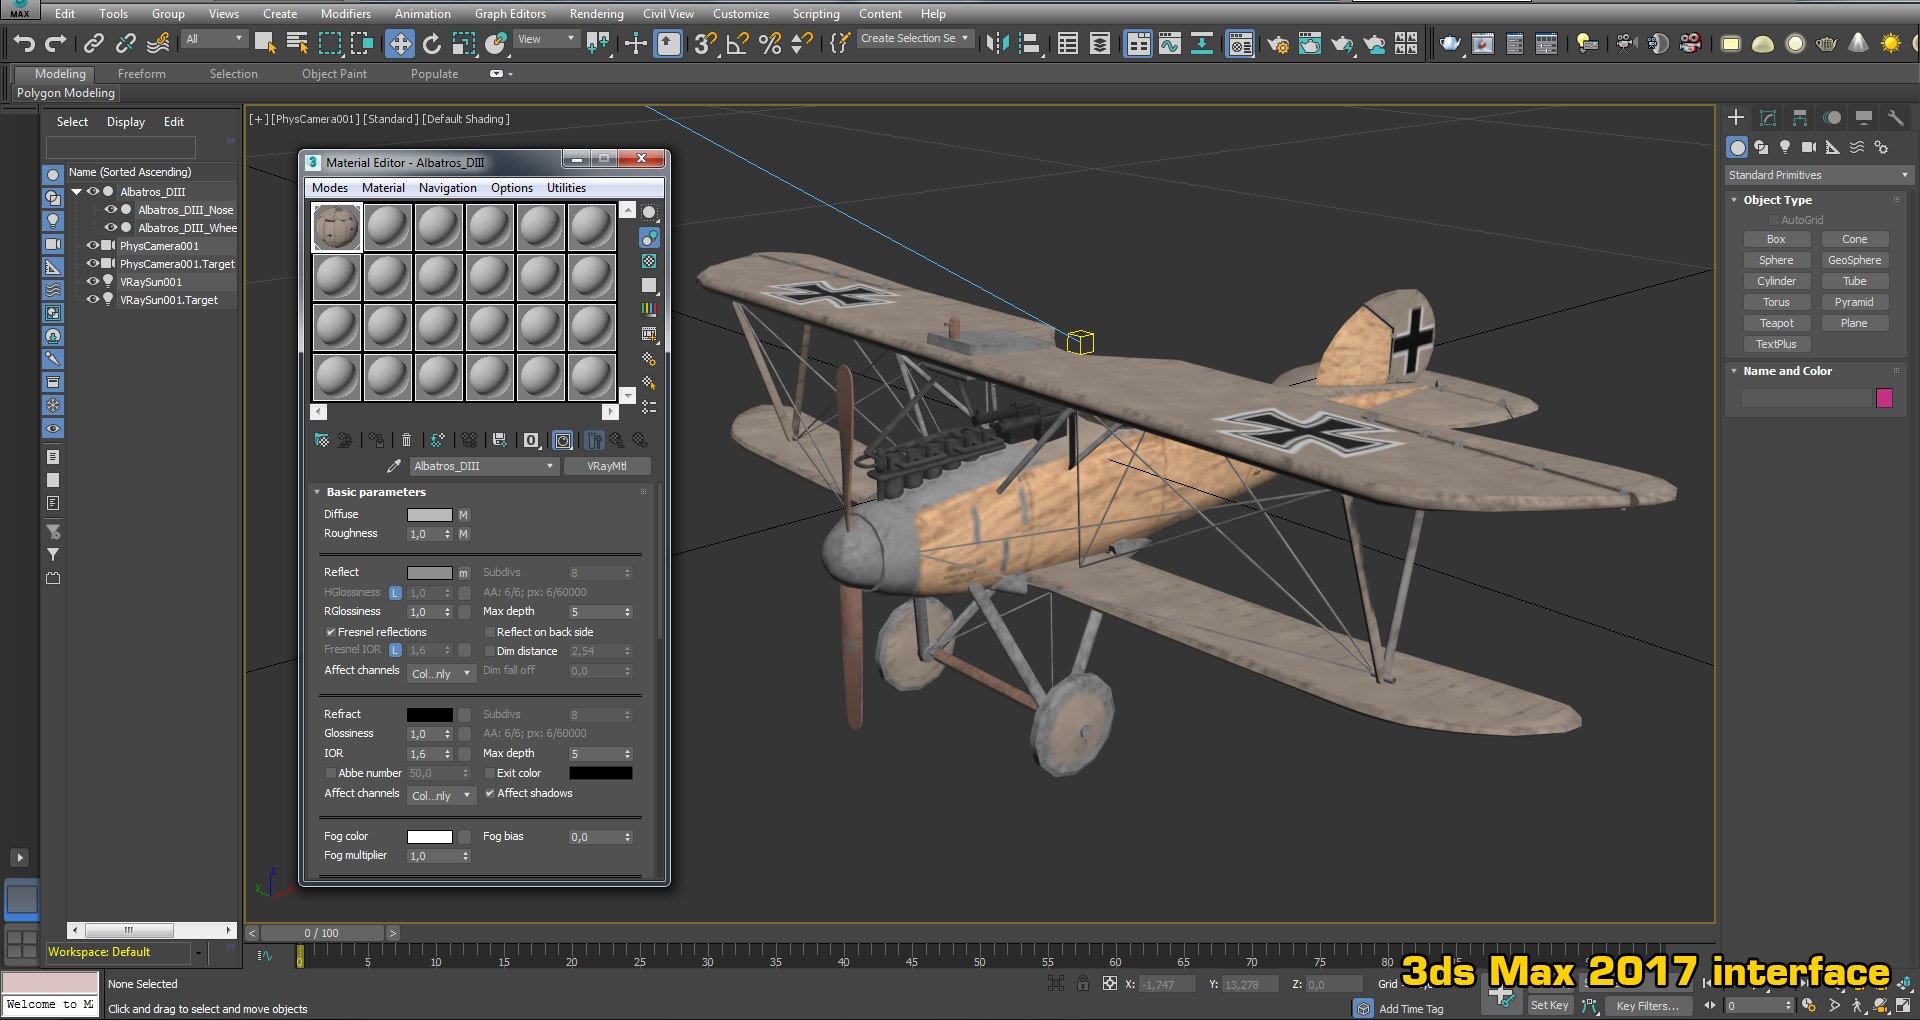Click the VRayMtl material type button
The height and width of the screenshot is (1020, 1920).
607,466
